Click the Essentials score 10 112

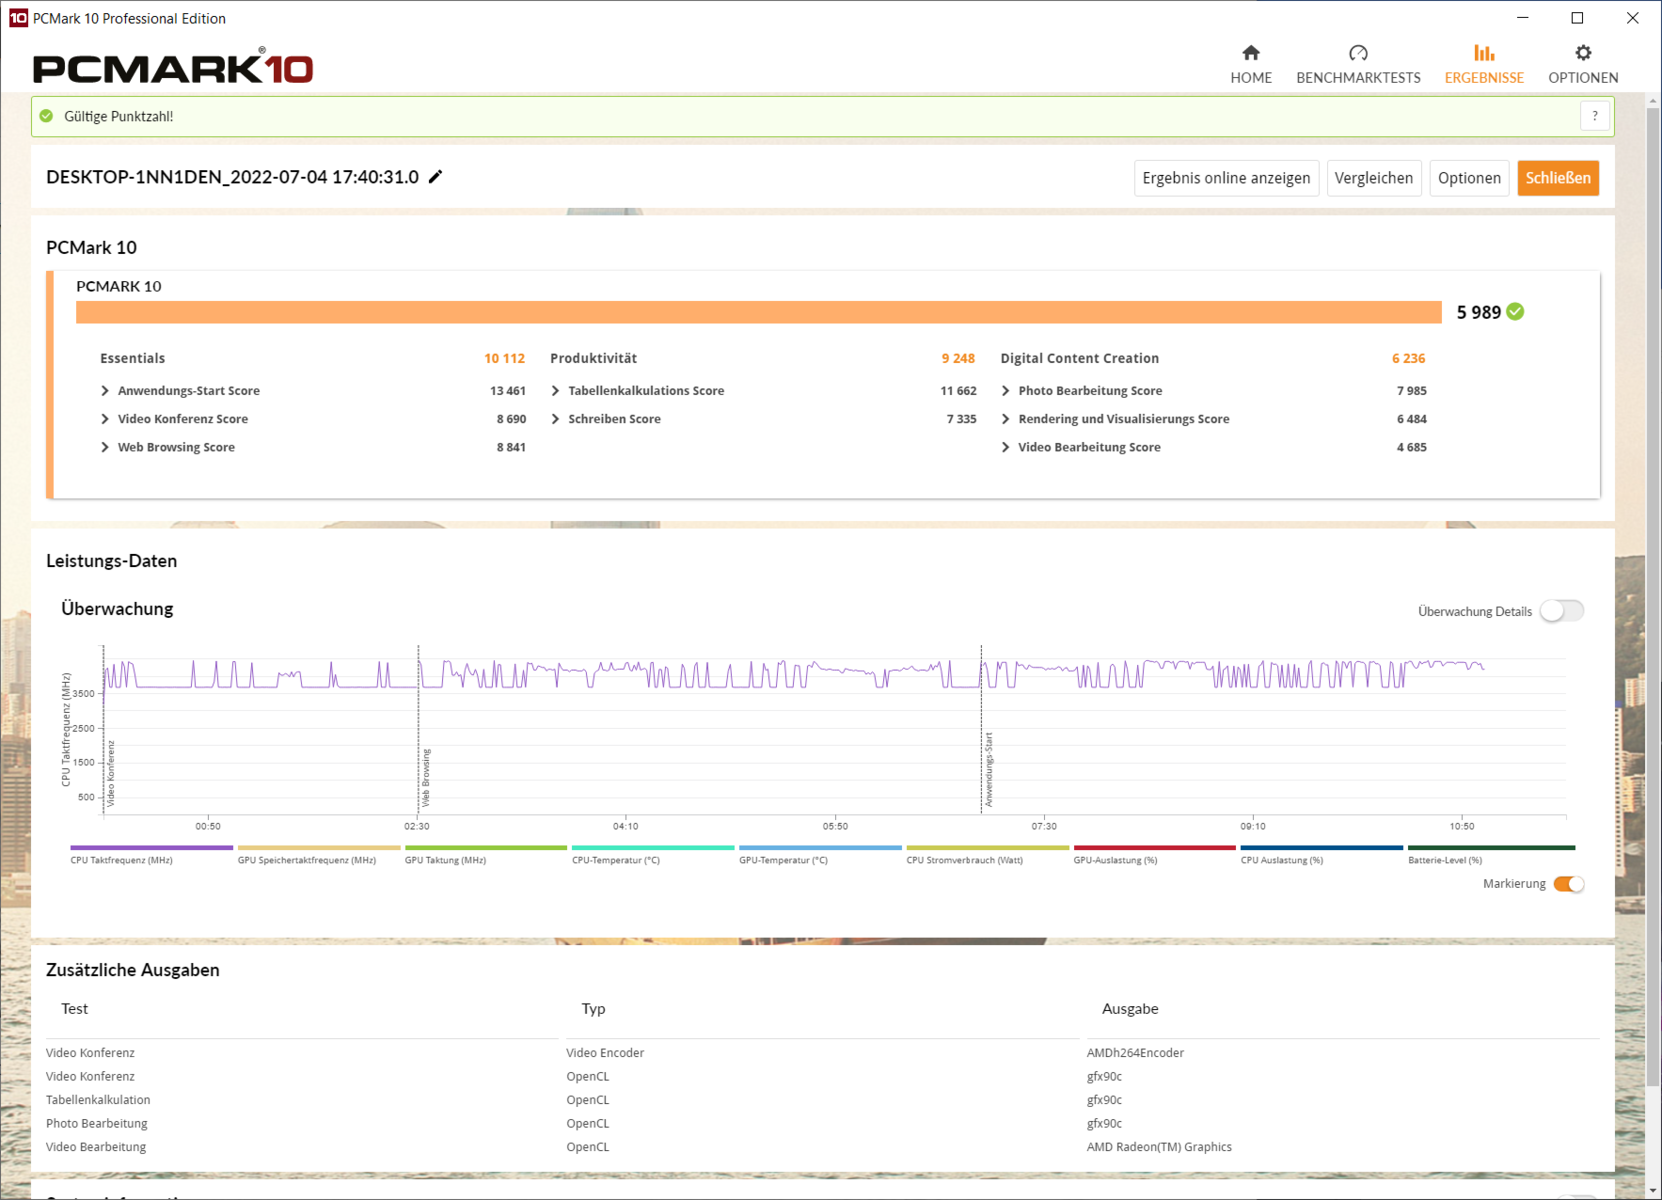(x=504, y=358)
